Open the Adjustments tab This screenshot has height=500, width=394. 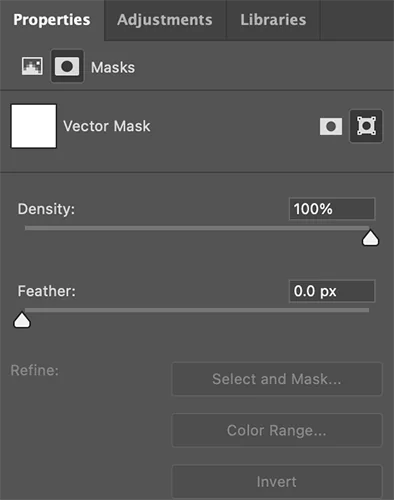coord(165,20)
